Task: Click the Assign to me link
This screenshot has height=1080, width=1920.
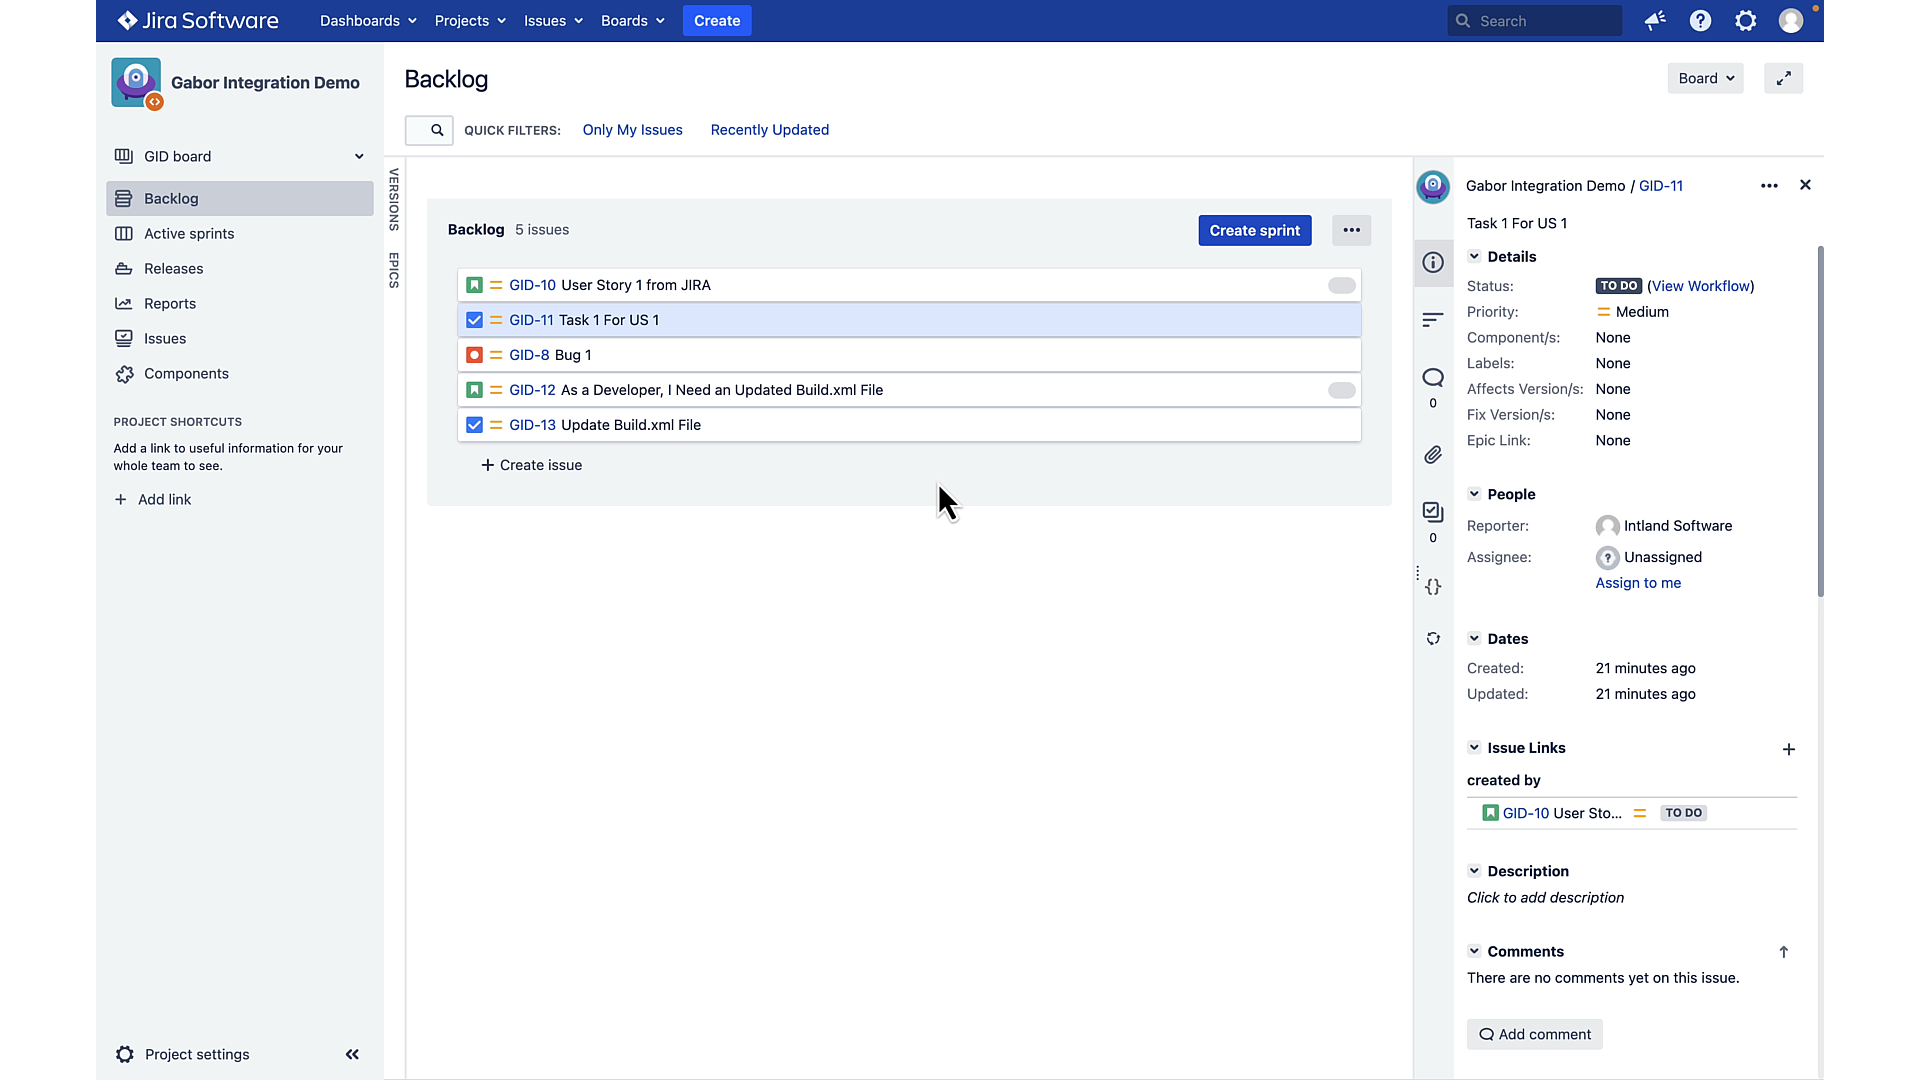Action: (x=1637, y=583)
